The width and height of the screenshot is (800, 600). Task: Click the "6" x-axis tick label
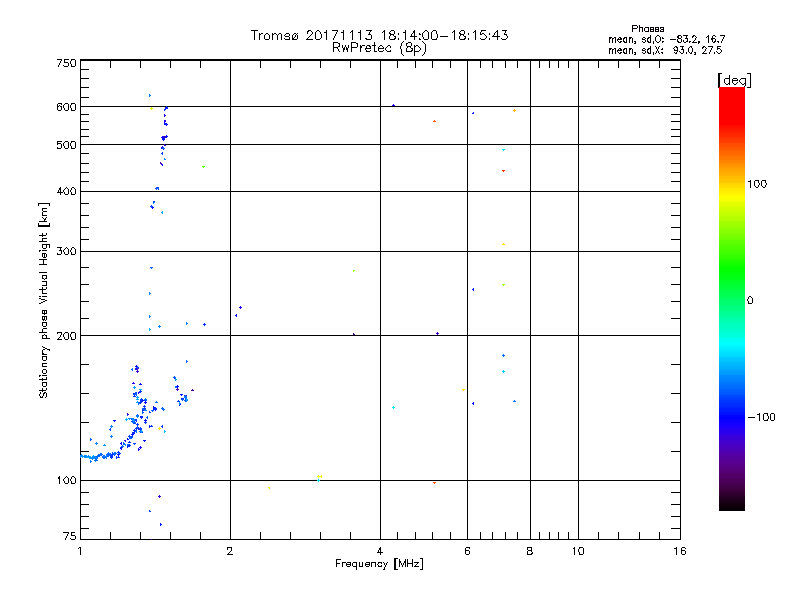(467, 551)
